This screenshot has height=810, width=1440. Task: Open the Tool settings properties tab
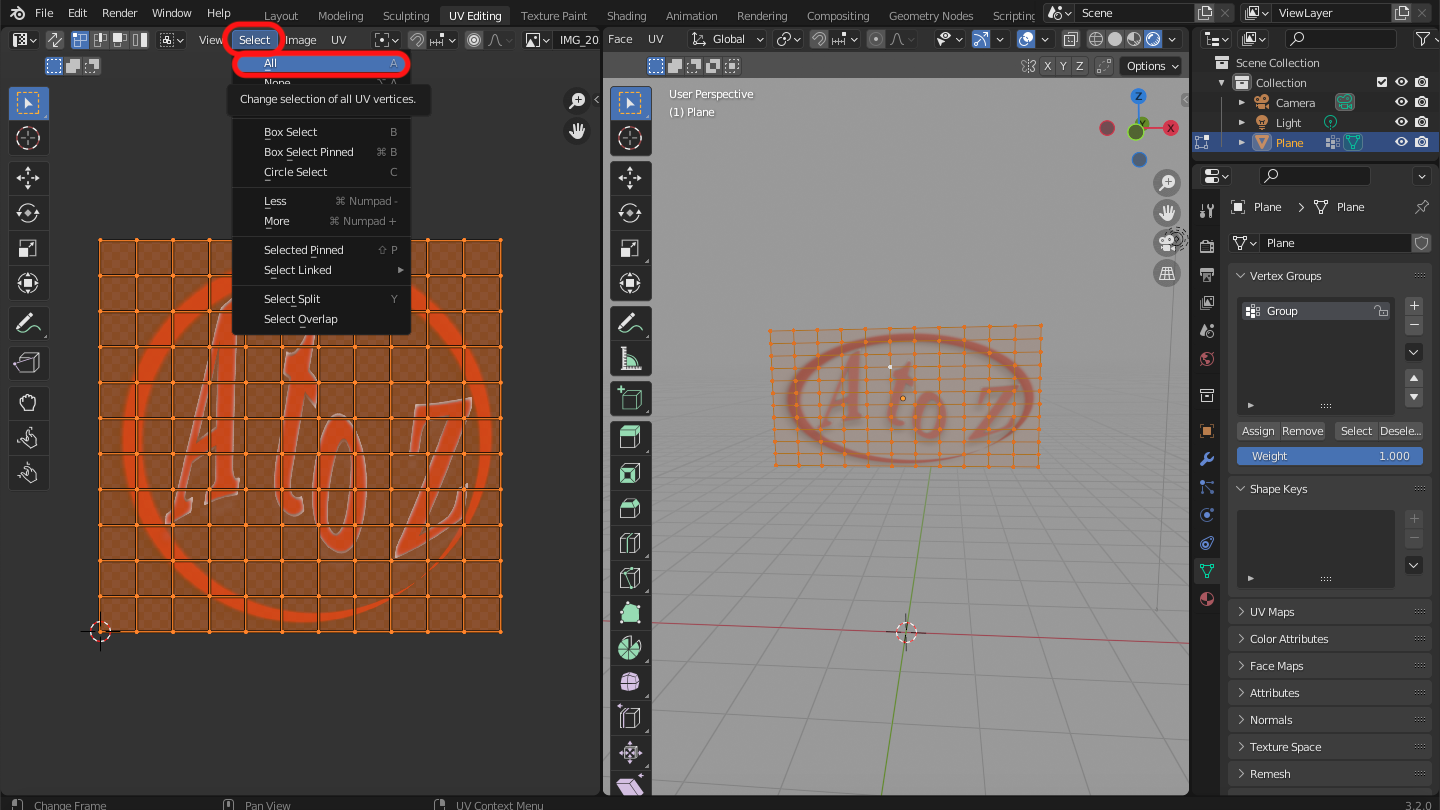tap(1207, 211)
